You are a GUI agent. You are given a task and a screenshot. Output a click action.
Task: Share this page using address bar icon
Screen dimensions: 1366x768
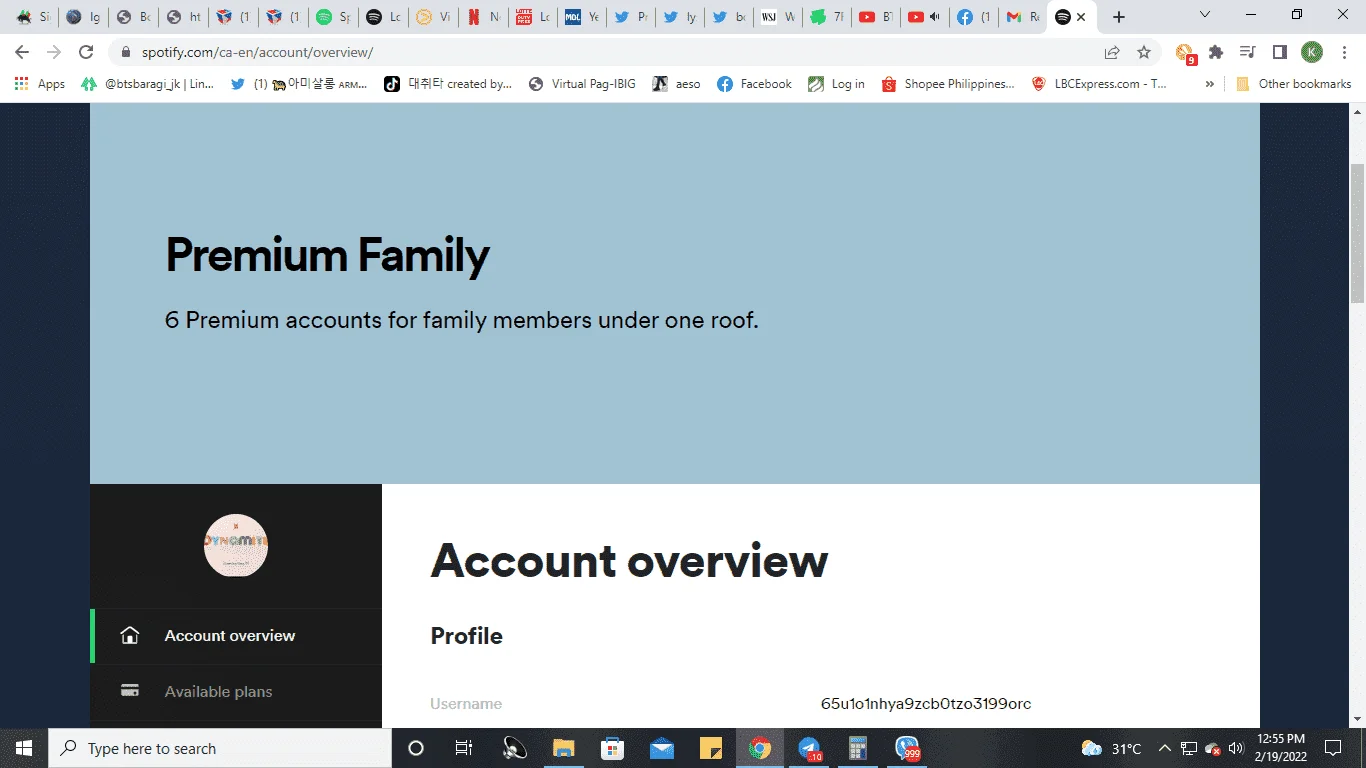coord(1112,52)
